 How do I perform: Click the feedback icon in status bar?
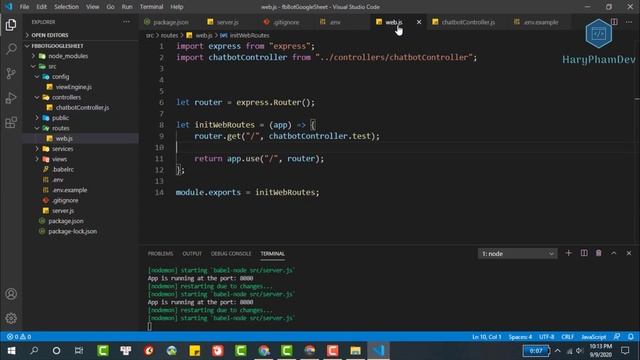click(617, 337)
